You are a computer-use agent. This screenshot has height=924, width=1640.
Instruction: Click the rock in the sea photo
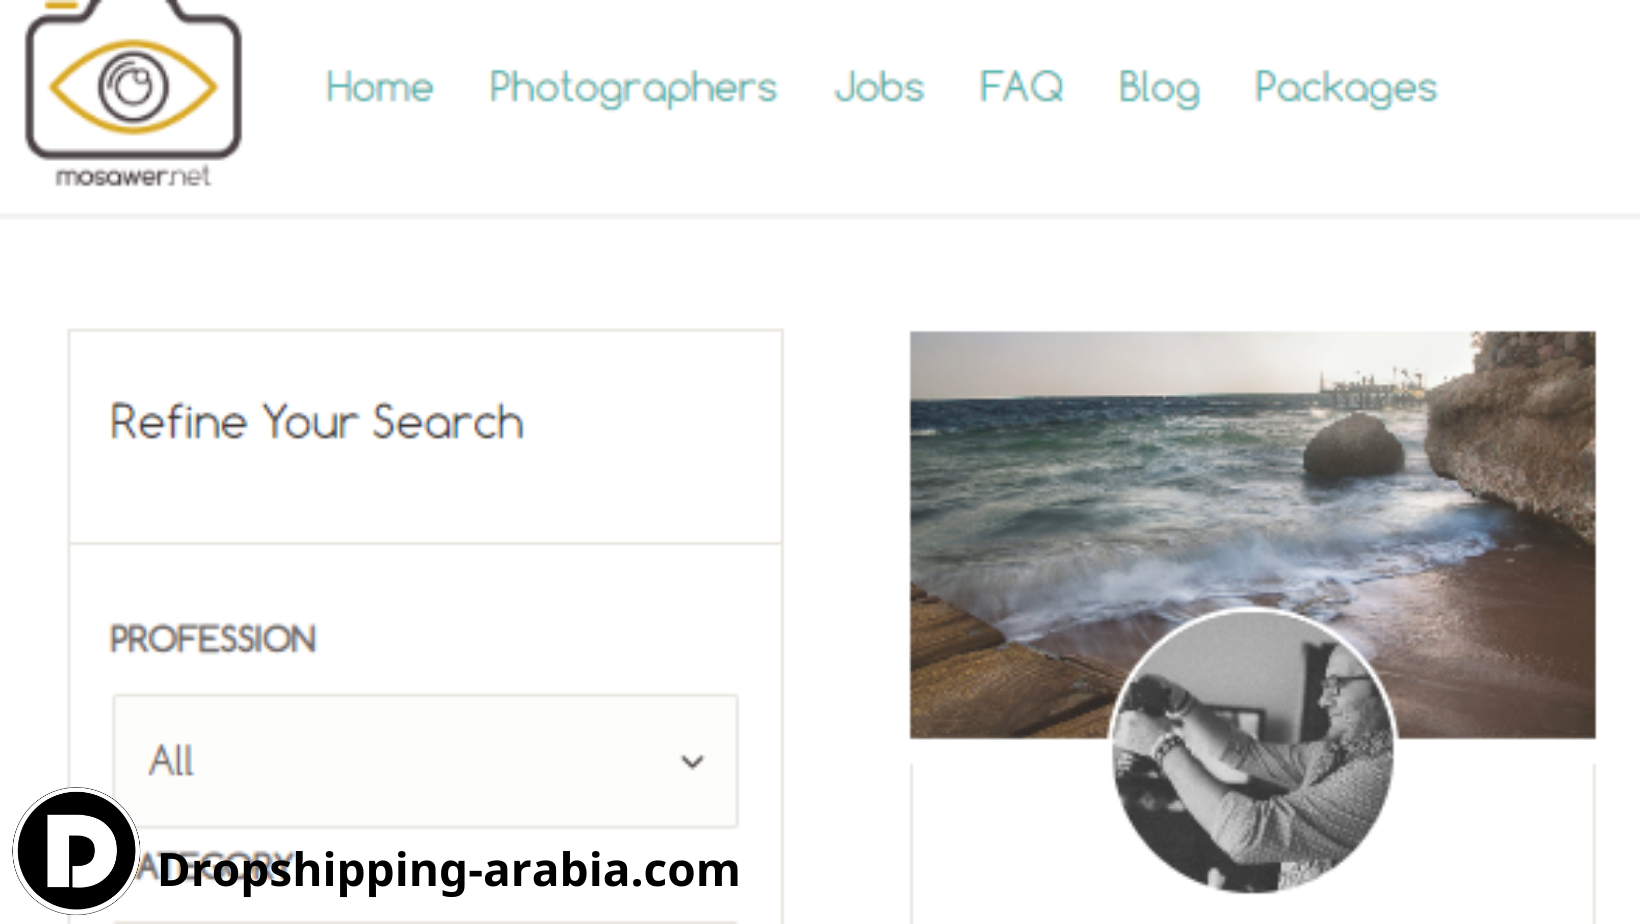1353,446
